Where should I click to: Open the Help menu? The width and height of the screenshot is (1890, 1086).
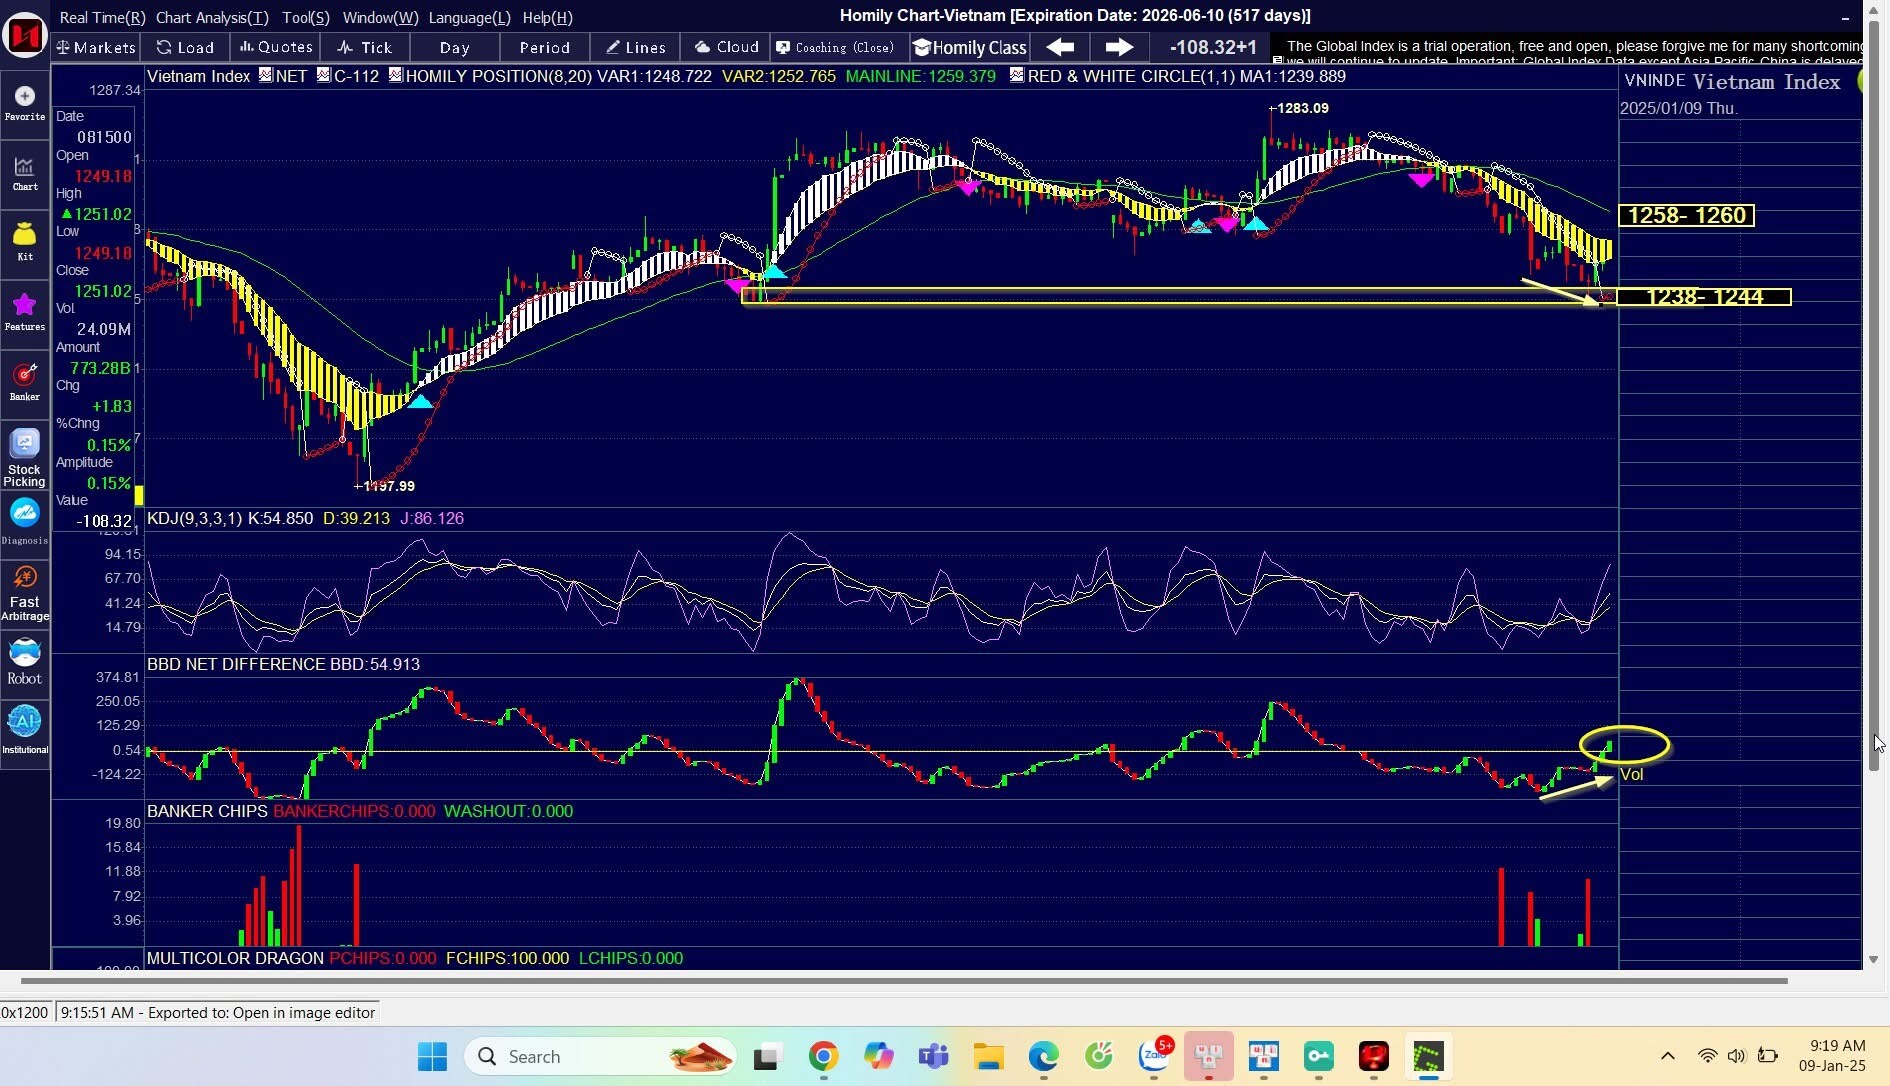(x=547, y=17)
